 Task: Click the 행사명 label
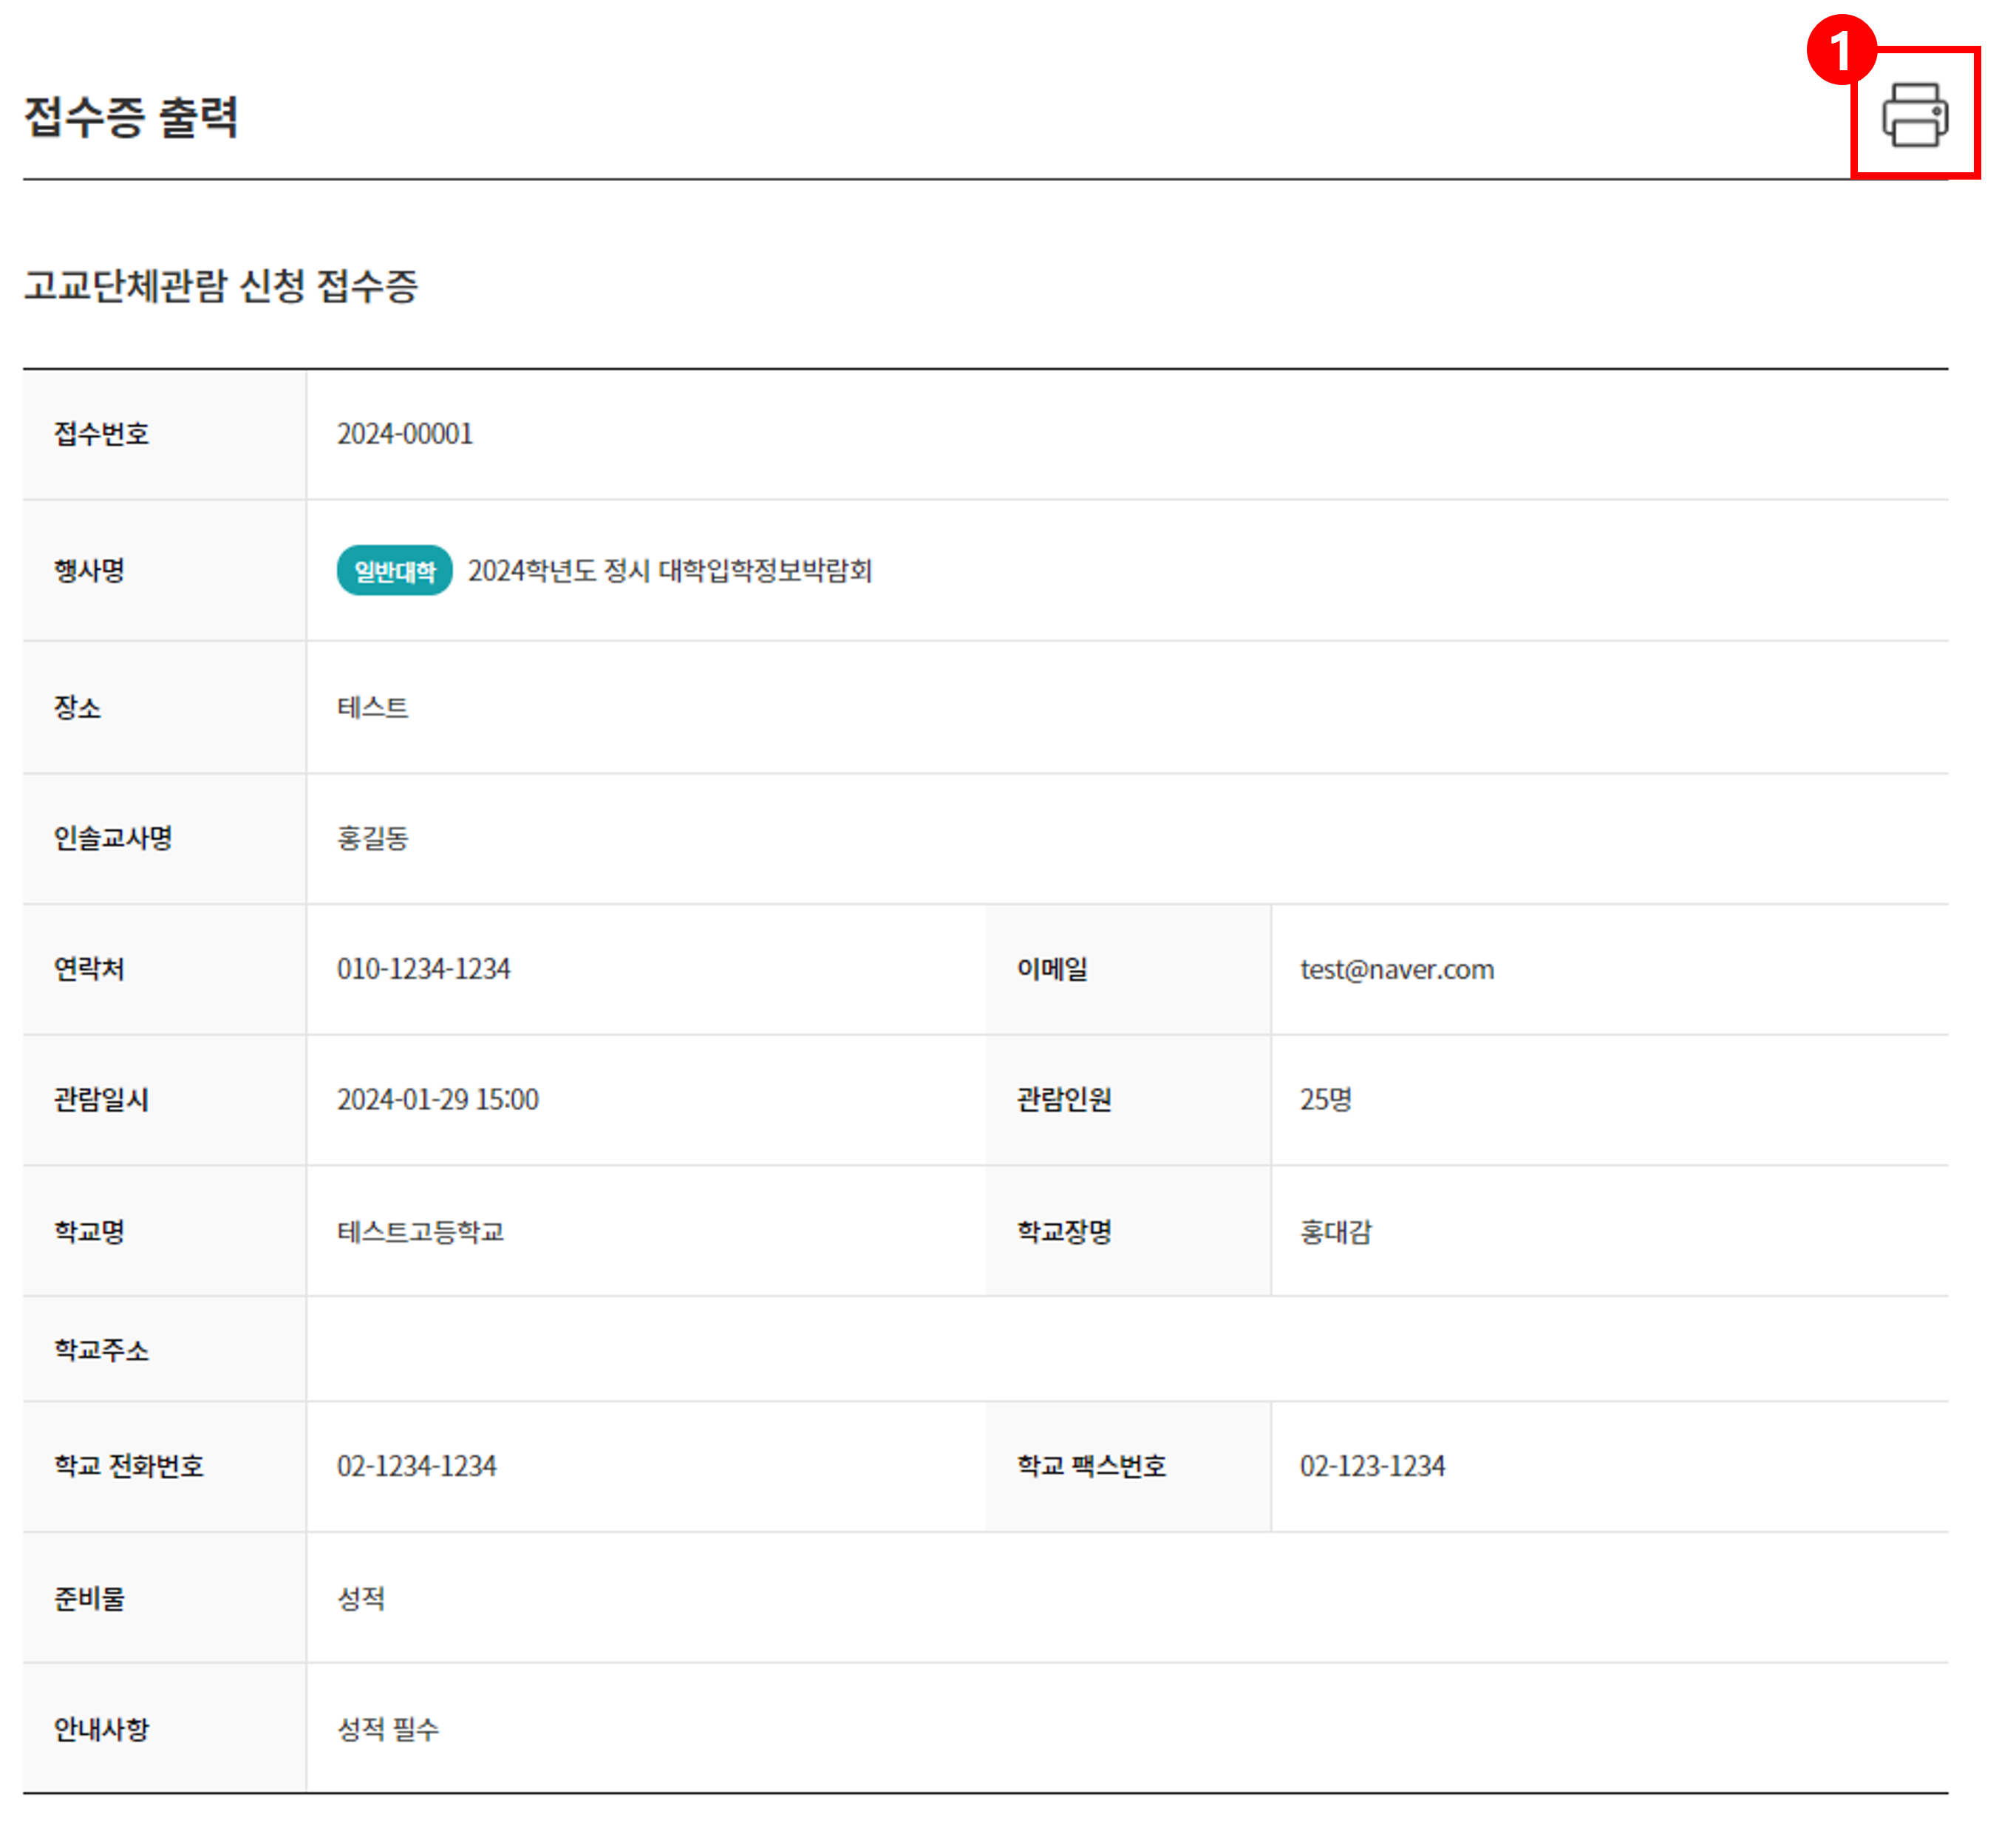(x=90, y=571)
